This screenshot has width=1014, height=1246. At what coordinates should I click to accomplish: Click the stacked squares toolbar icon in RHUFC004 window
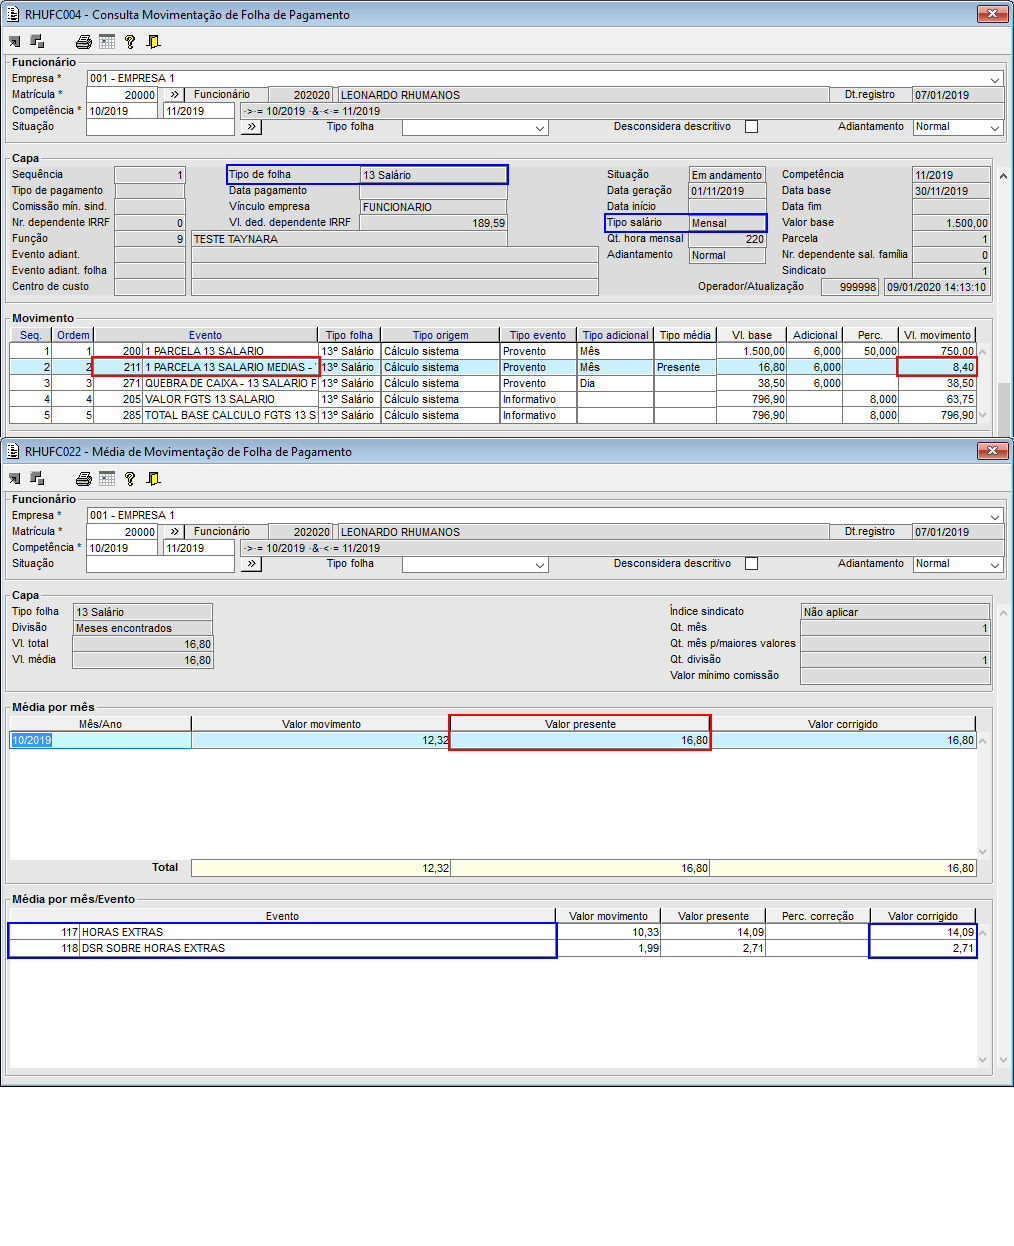[x=37, y=42]
